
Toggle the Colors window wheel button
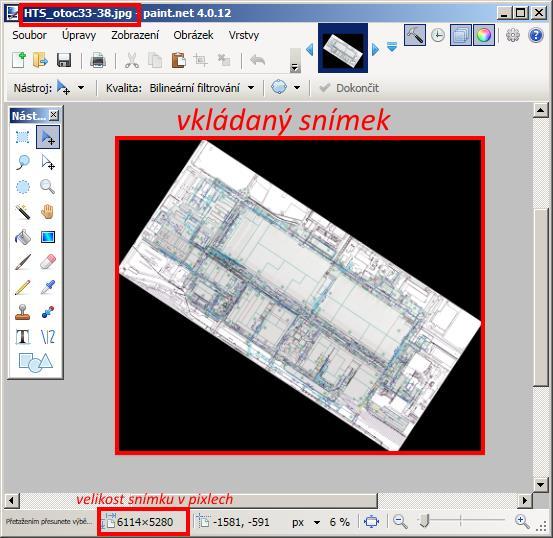point(484,35)
